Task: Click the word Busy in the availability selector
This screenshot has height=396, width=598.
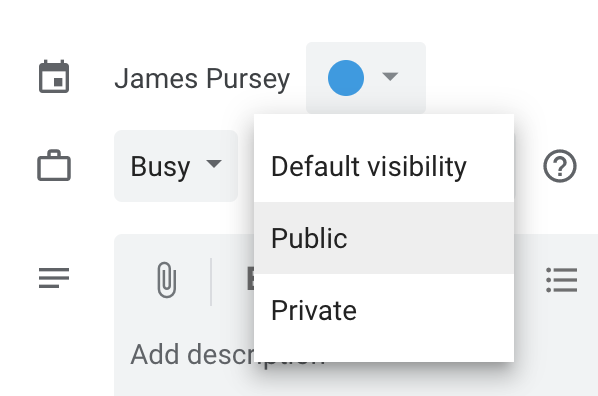Action: tap(160, 167)
